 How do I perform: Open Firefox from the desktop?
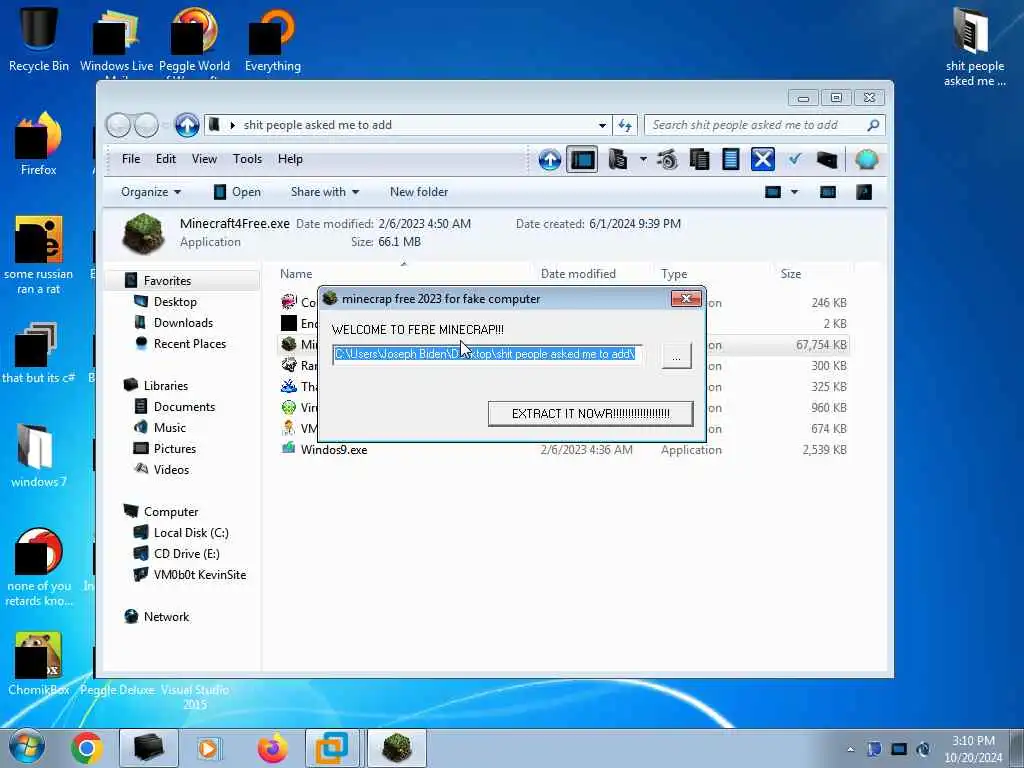pos(39,144)
